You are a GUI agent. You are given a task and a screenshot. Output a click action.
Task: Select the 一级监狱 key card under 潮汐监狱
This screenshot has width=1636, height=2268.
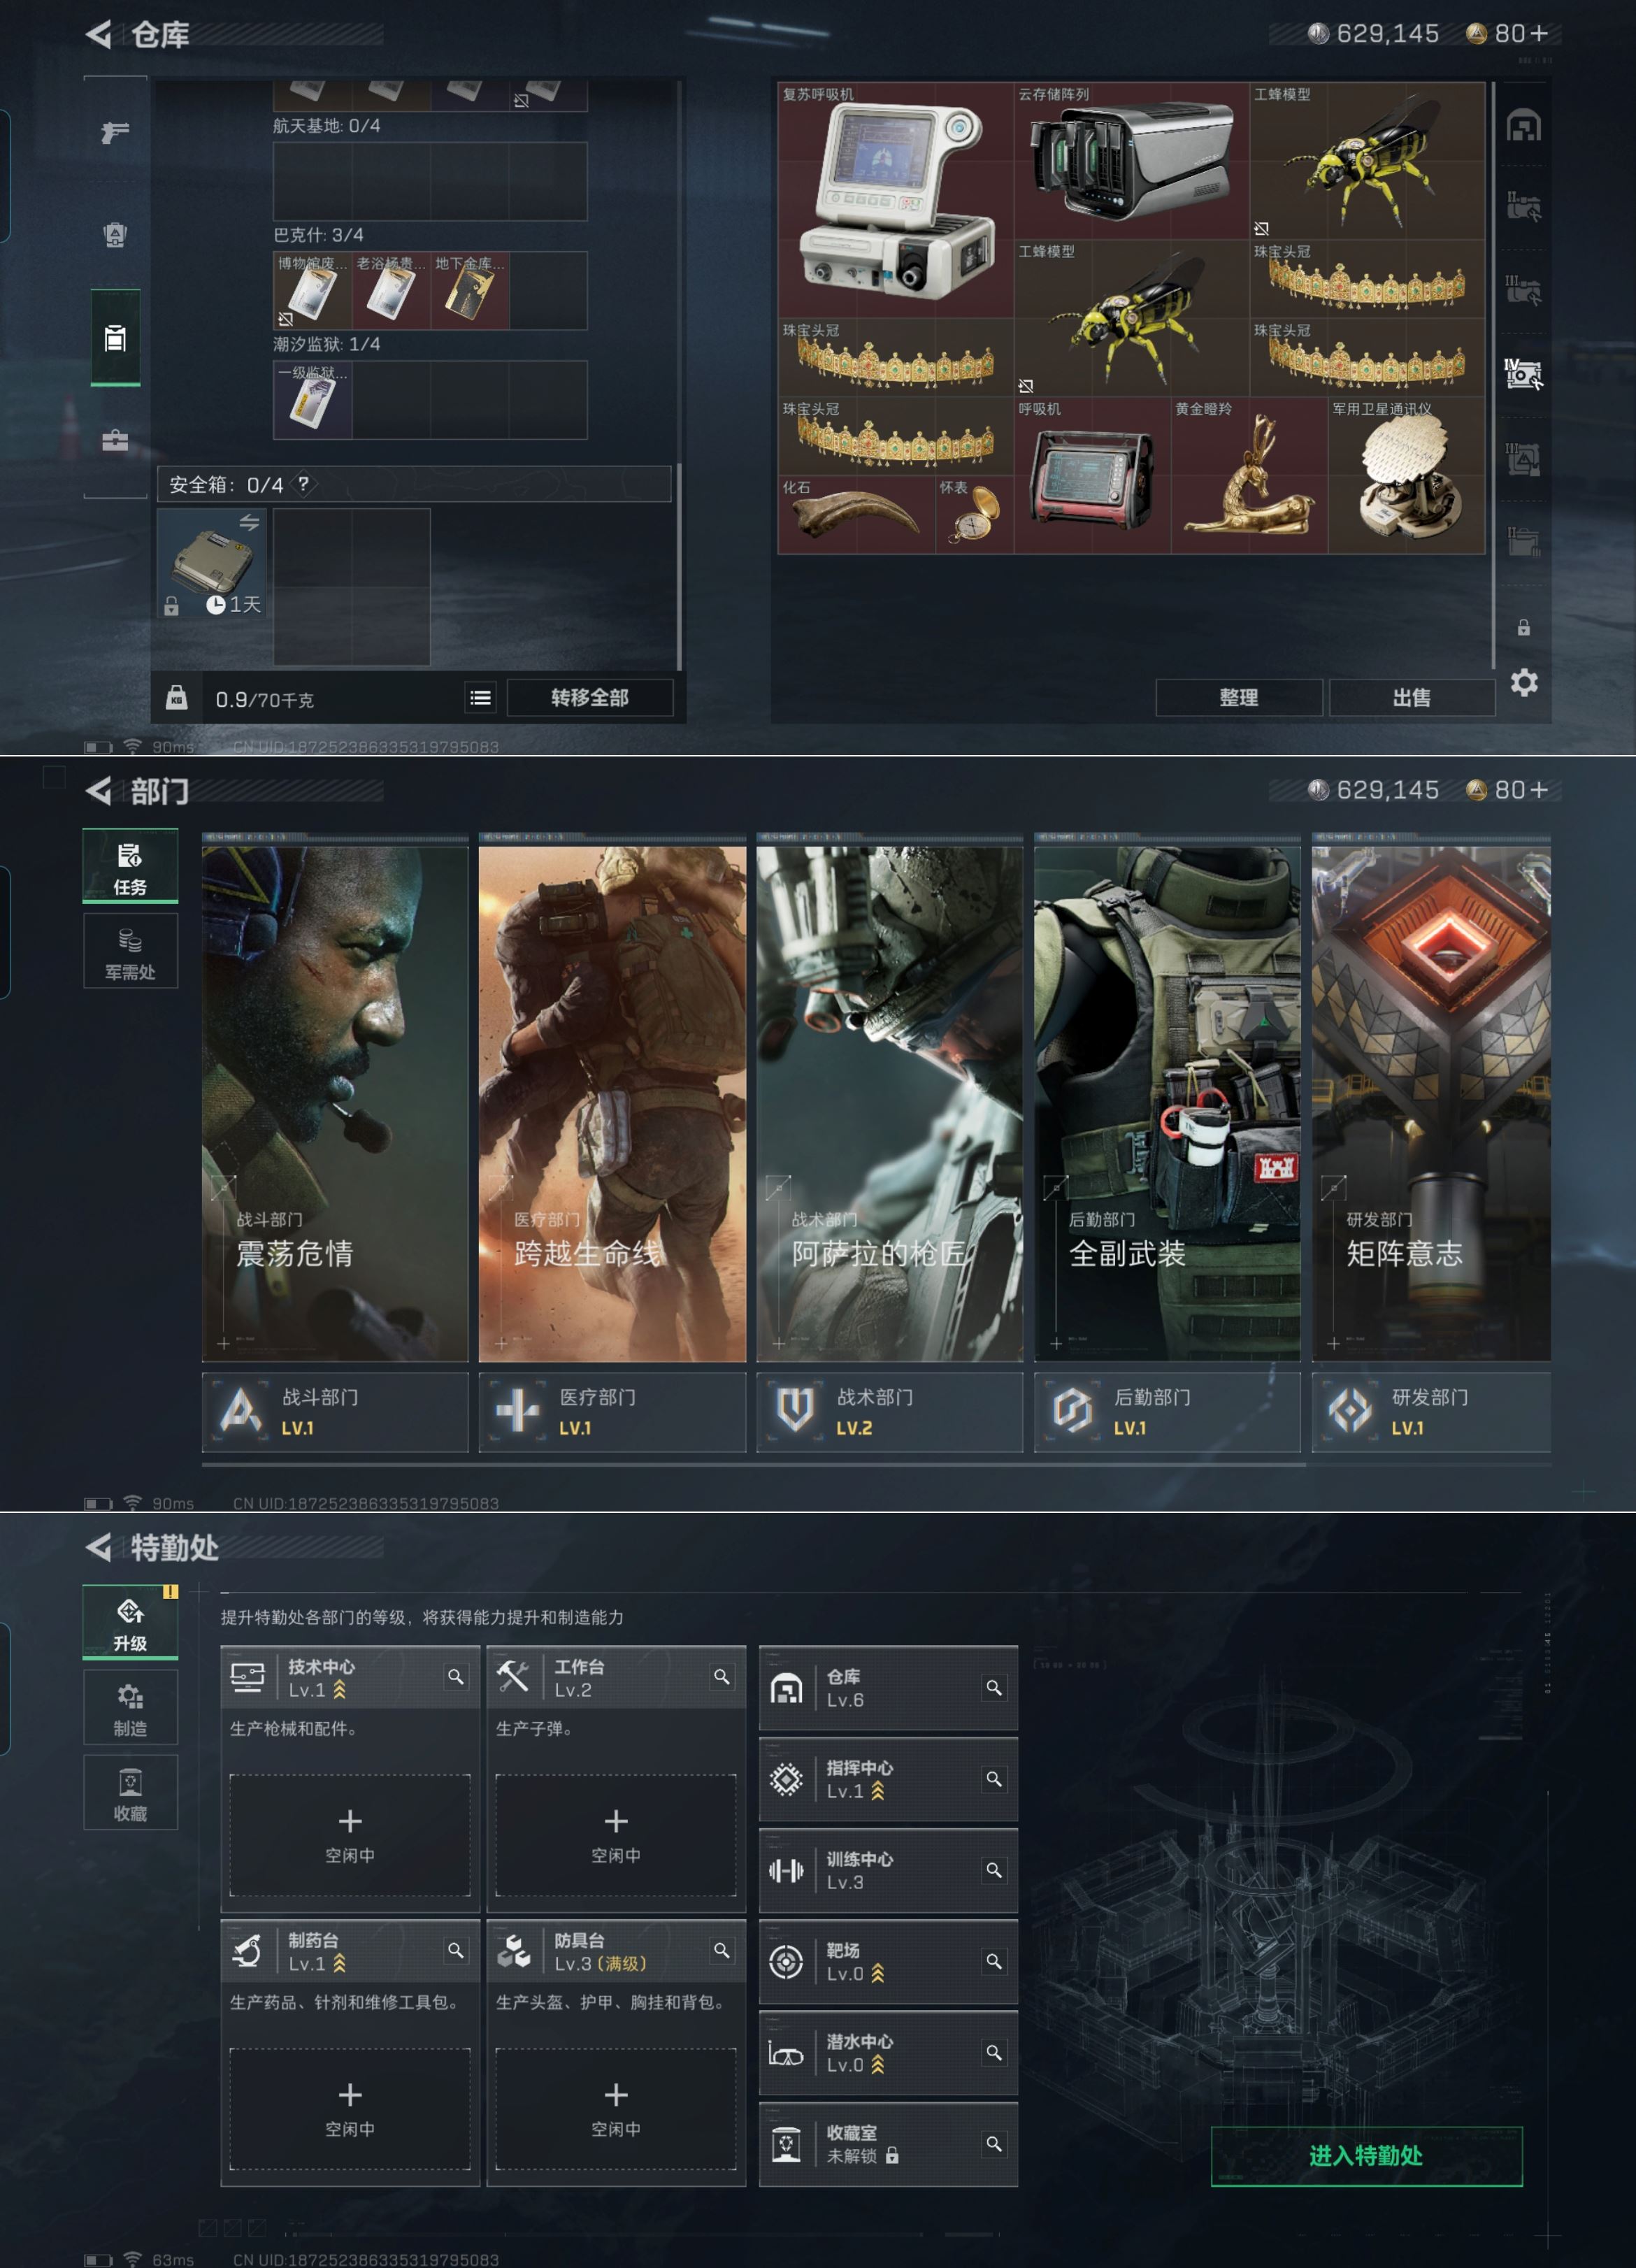313,400
